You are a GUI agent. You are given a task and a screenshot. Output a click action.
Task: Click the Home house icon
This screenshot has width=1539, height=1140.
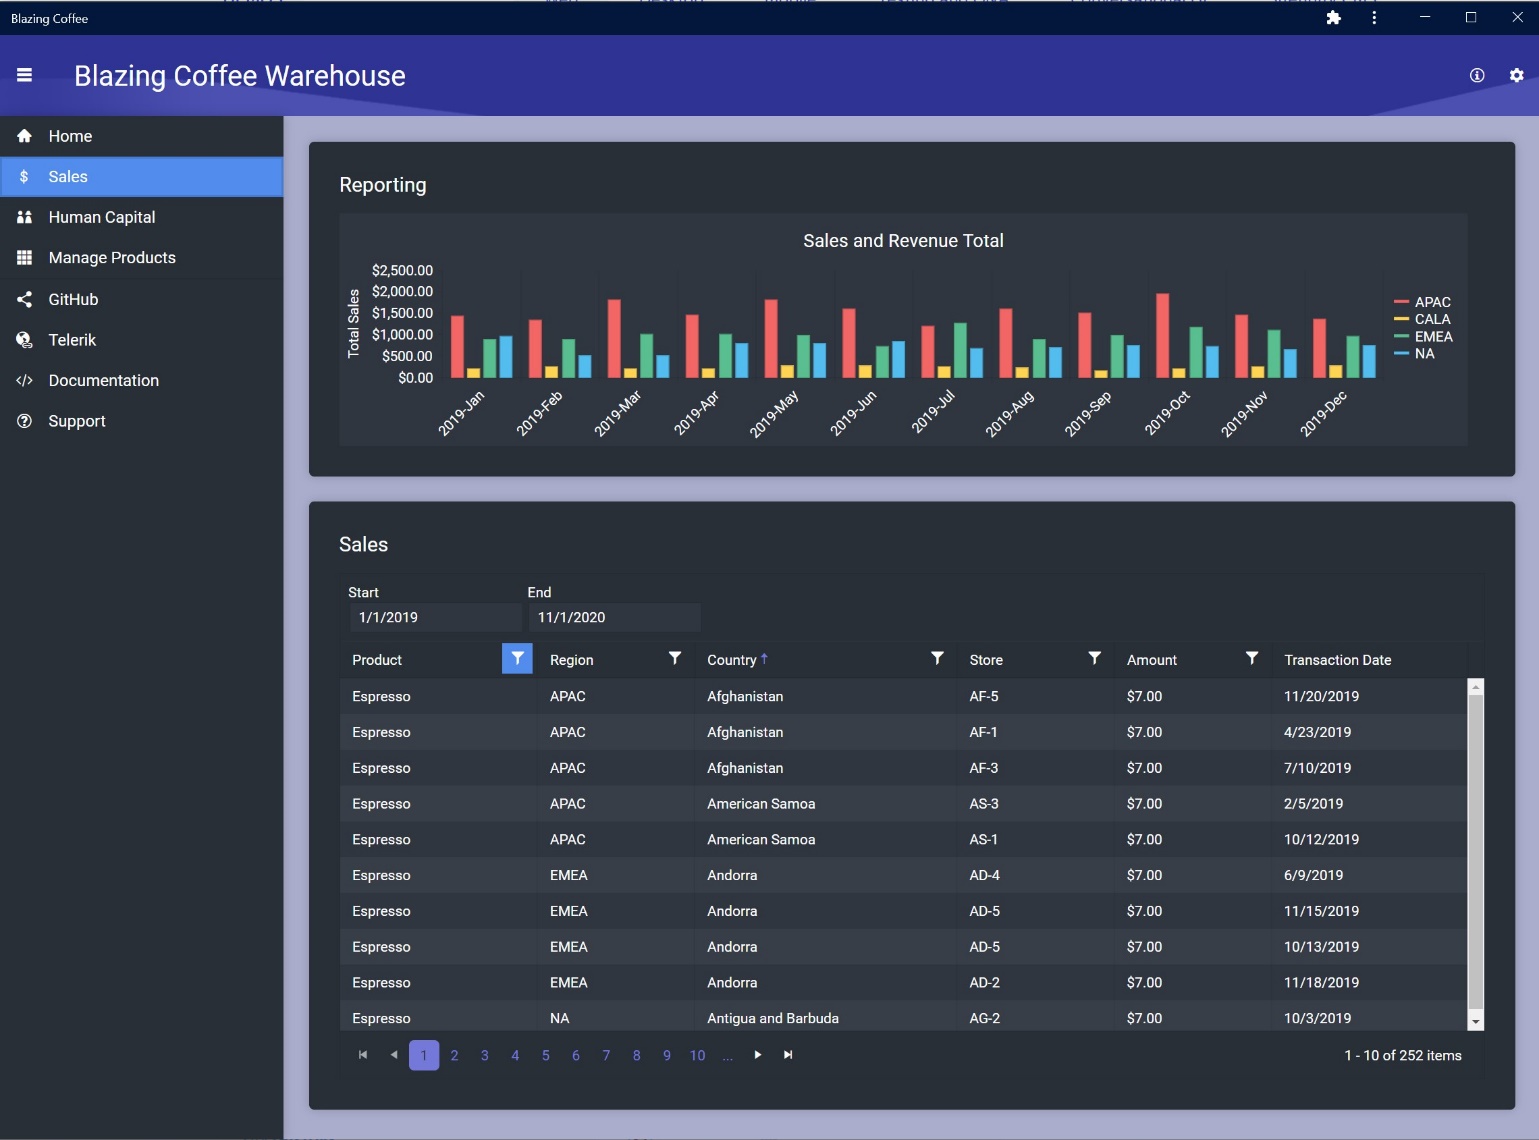coord(25,136)
